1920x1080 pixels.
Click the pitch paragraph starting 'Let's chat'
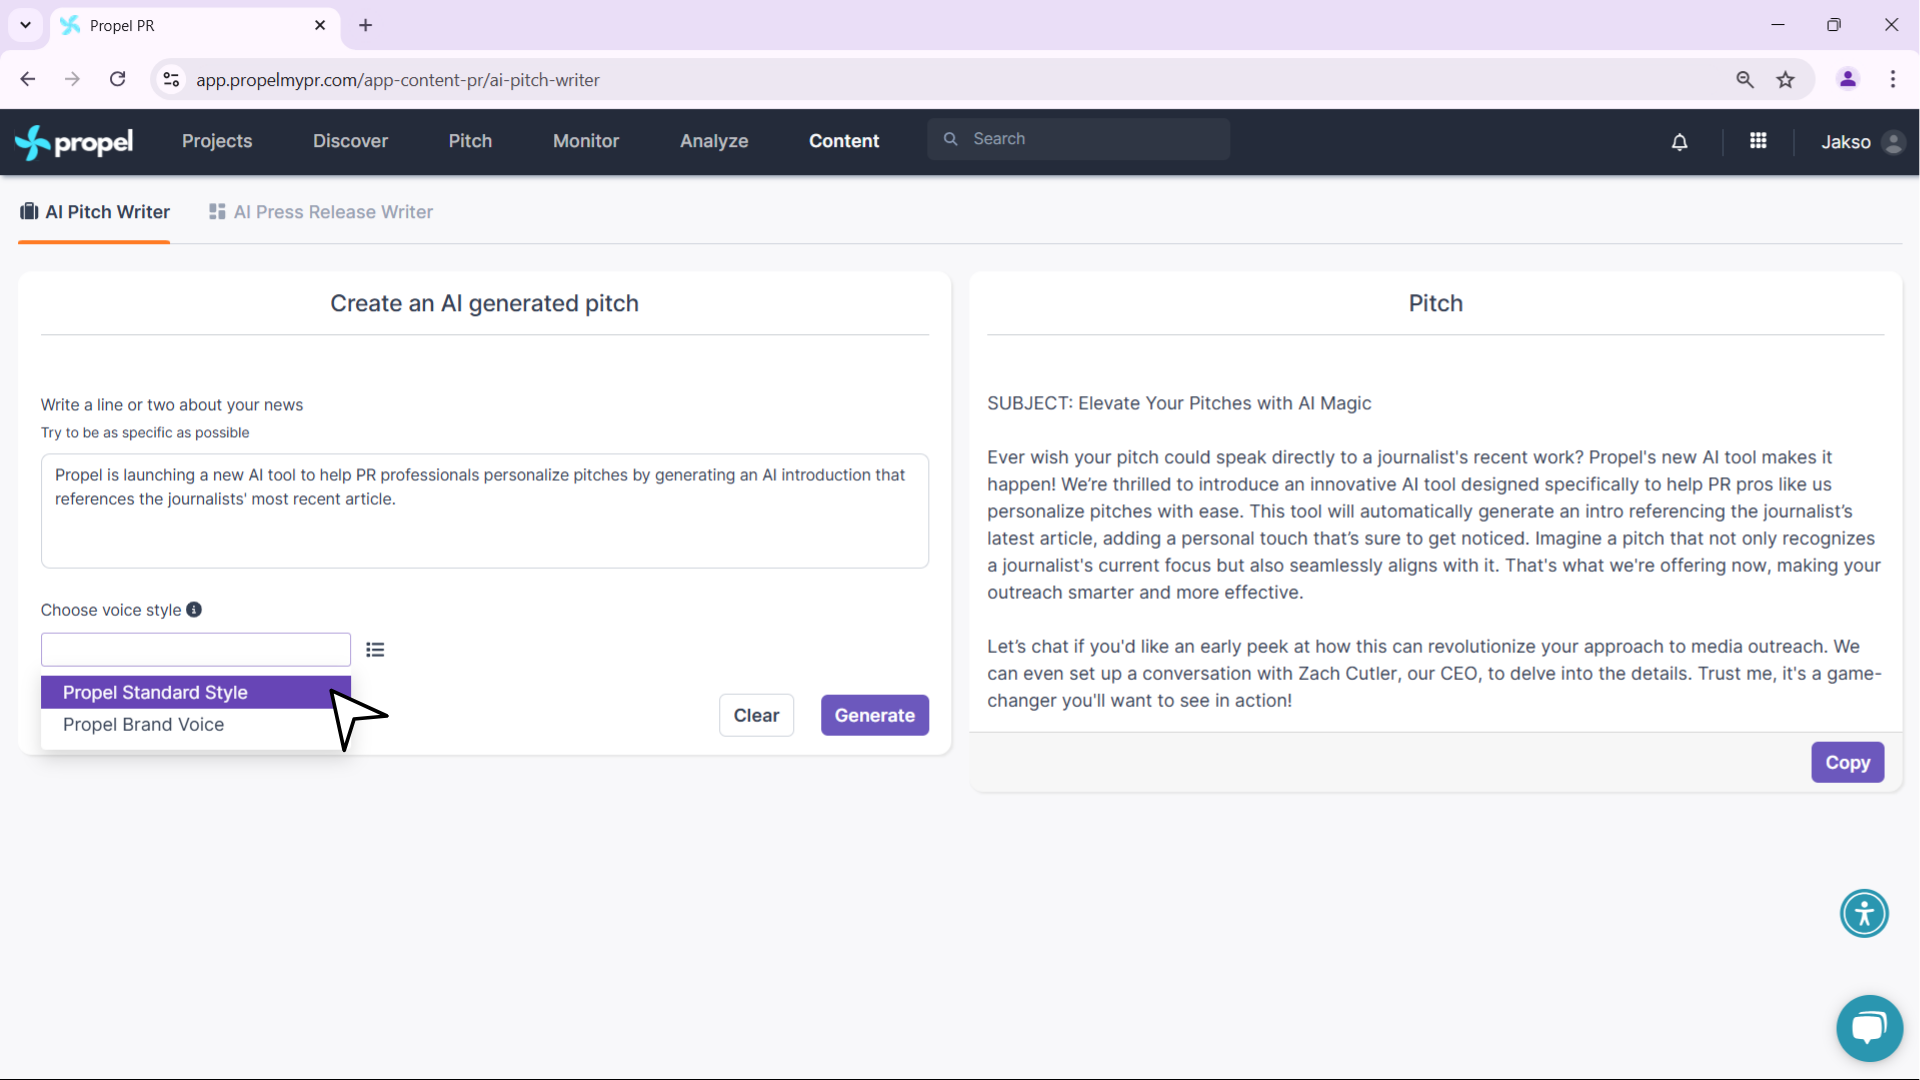[1435, 673]
